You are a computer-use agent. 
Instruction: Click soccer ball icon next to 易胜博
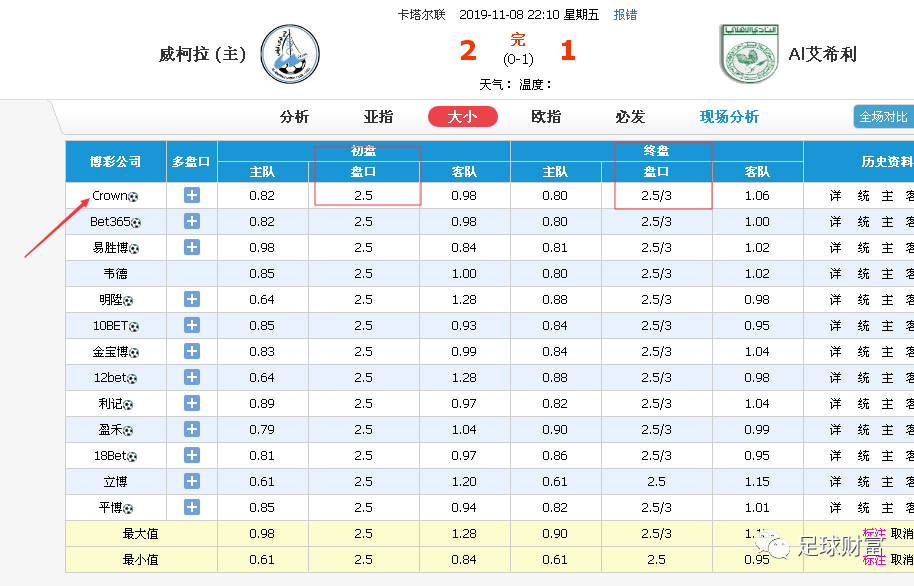(x=134, y=249)
